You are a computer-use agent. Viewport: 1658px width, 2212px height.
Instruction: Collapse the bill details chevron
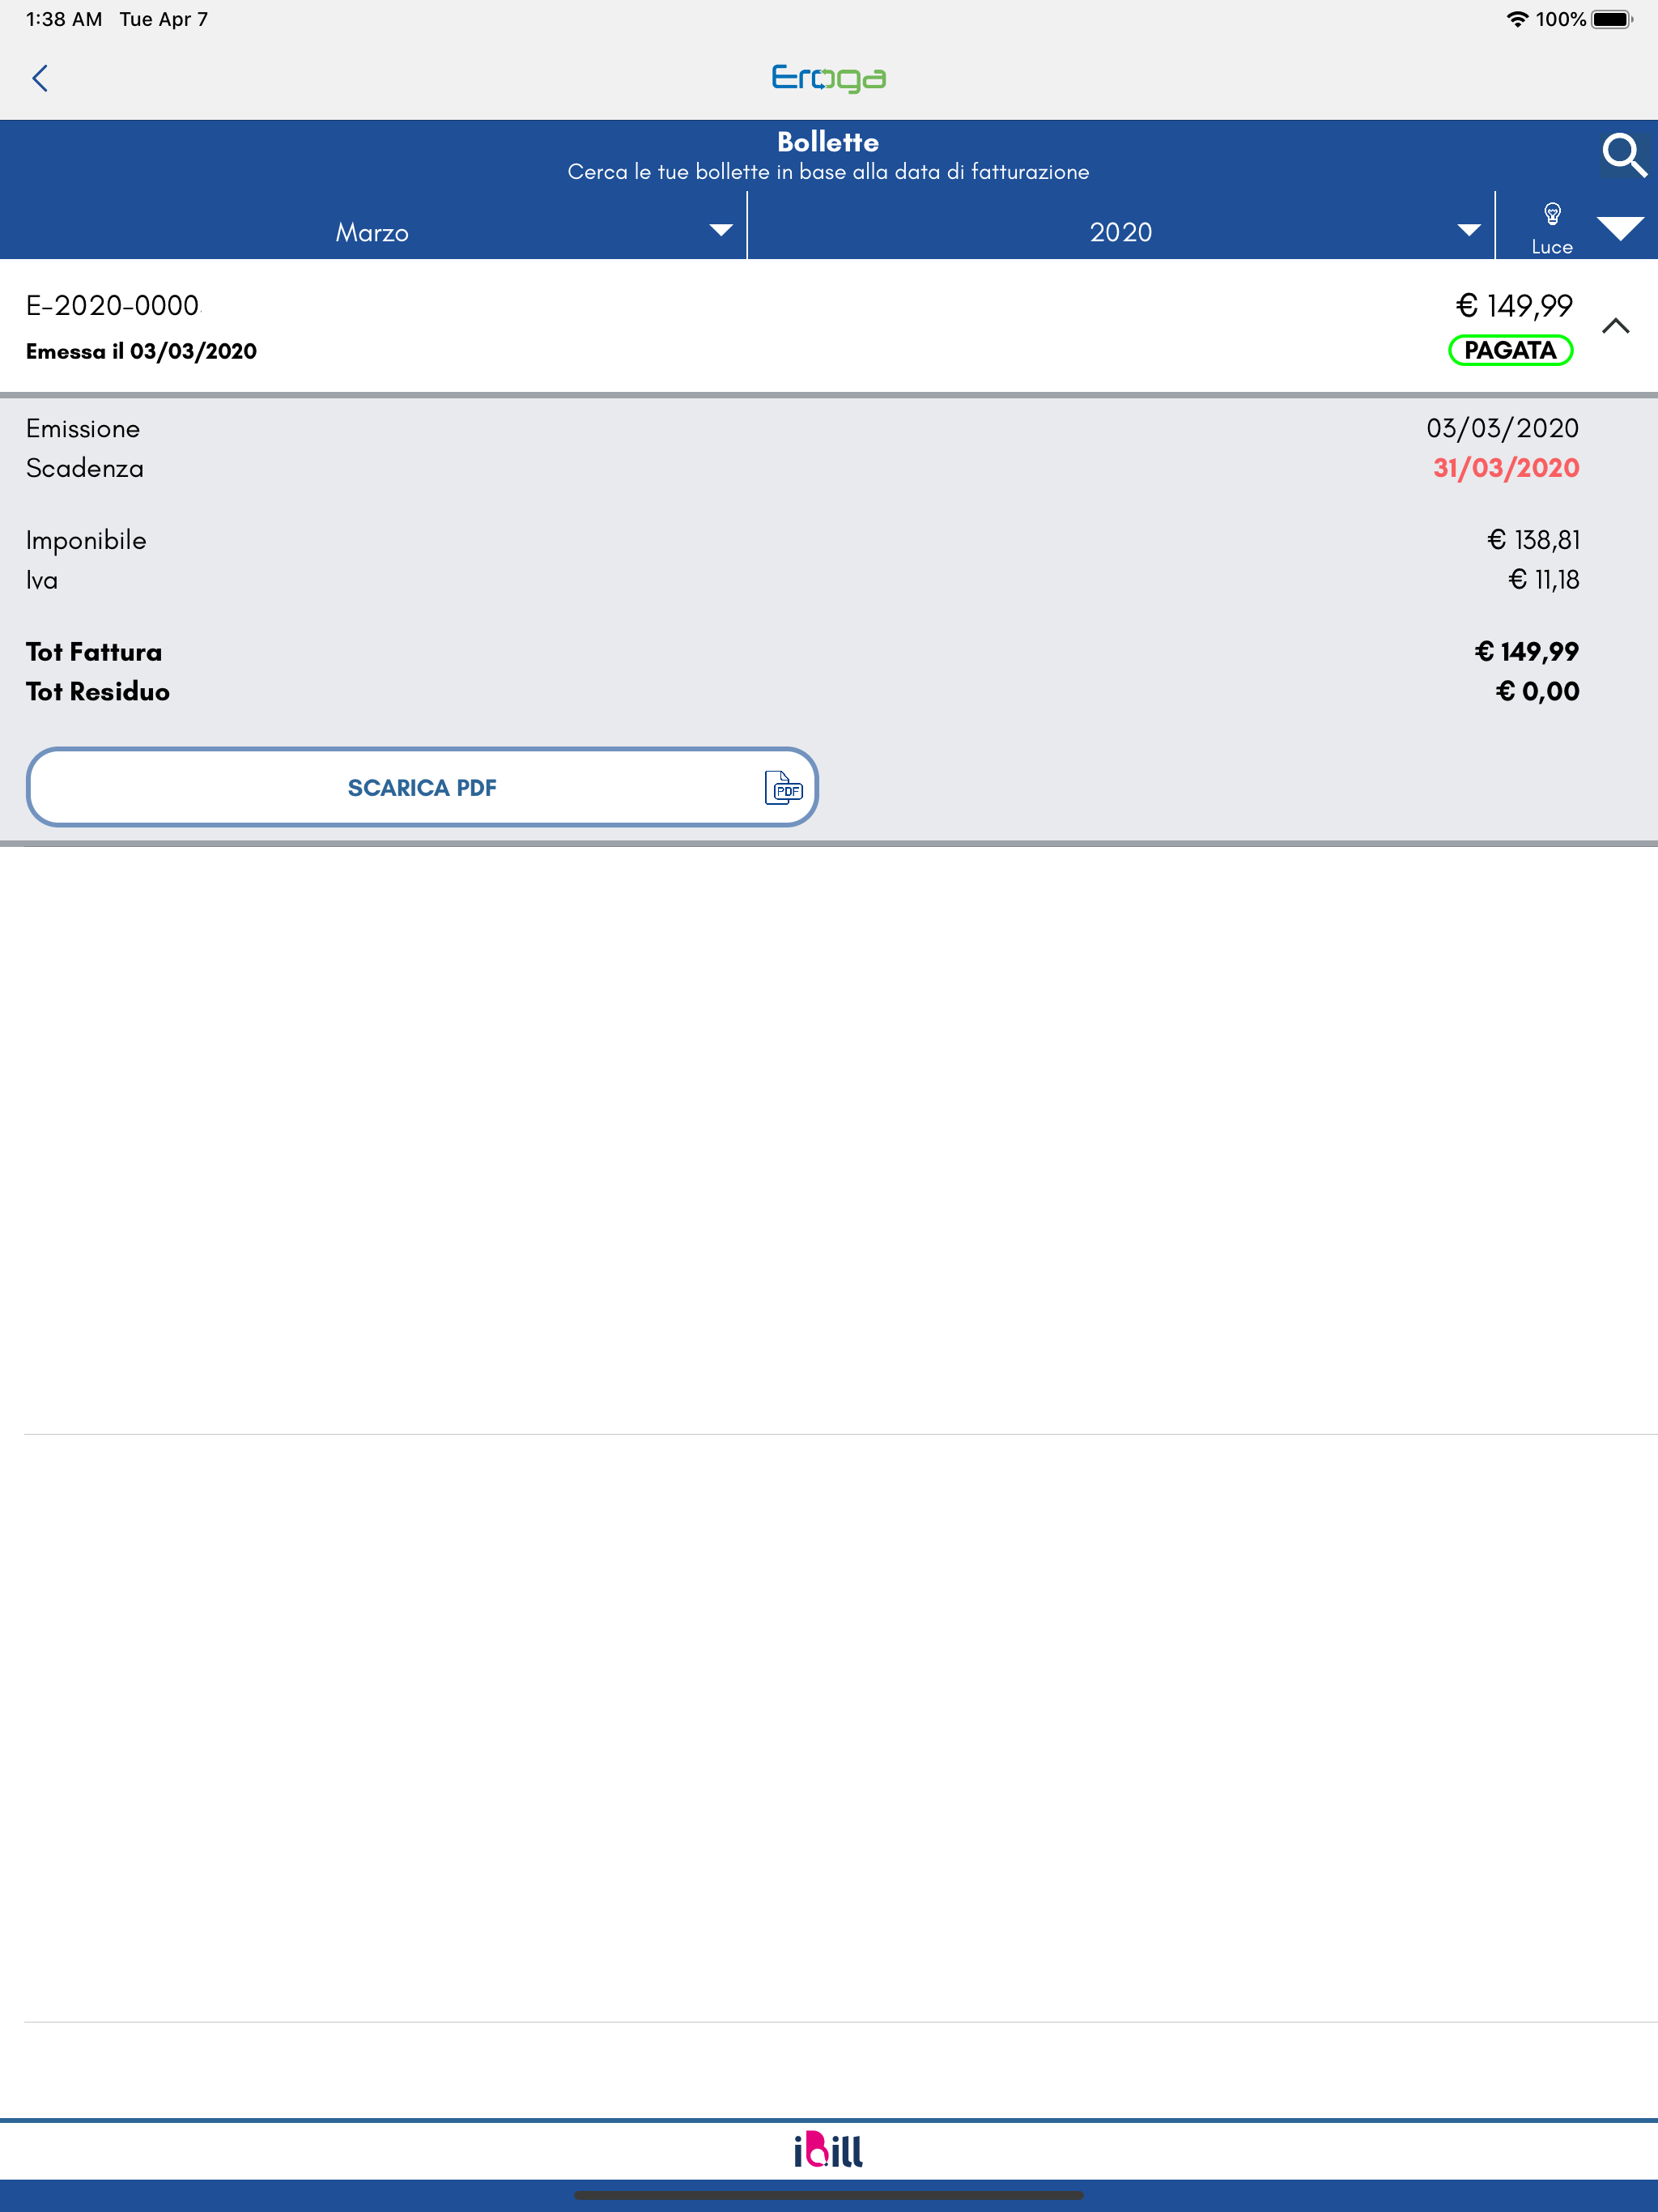pos(1616,326)
